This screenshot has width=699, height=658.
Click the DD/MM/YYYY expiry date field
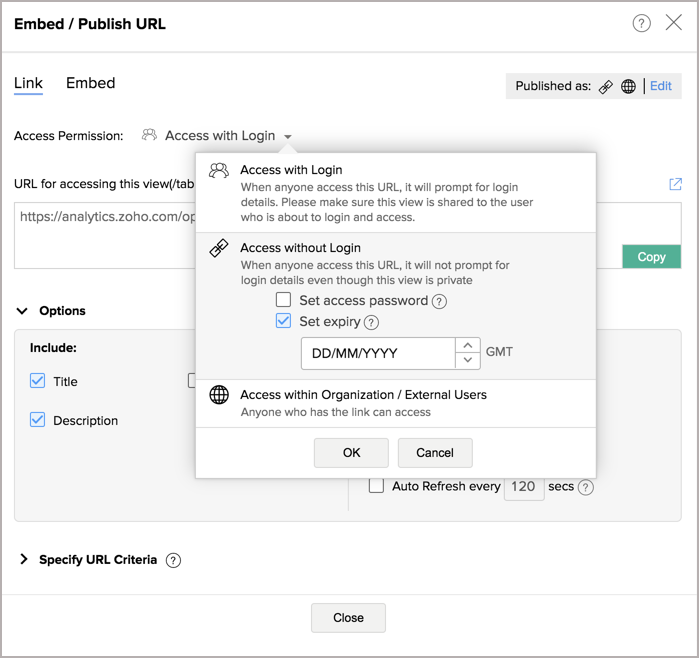pyautogui.click(x=377, y=353)
